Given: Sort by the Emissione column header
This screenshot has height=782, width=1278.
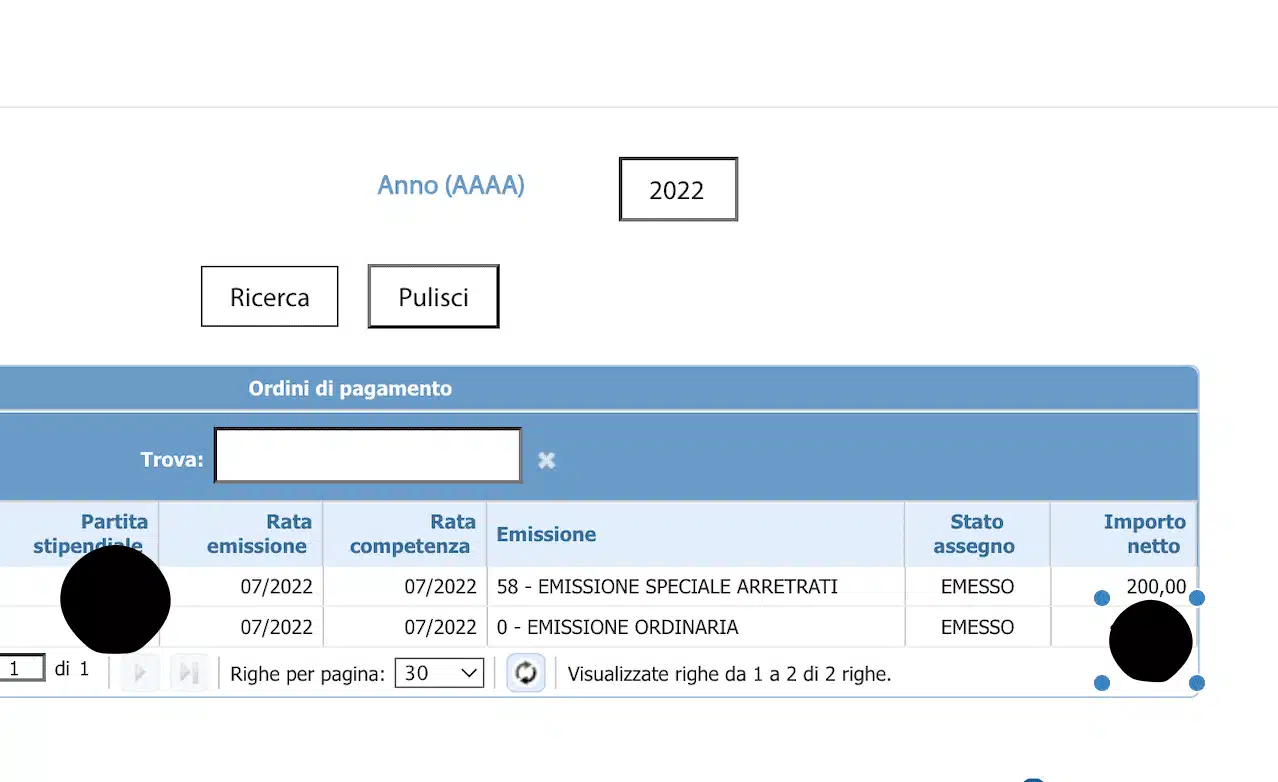Looking at the screenshot, I should (546, 534).
